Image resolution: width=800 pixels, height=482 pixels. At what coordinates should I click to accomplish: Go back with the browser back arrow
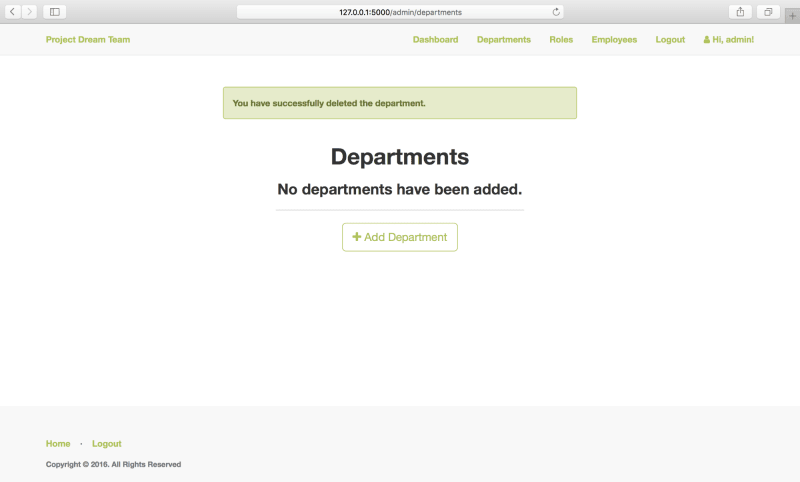[x=13, y=12]
